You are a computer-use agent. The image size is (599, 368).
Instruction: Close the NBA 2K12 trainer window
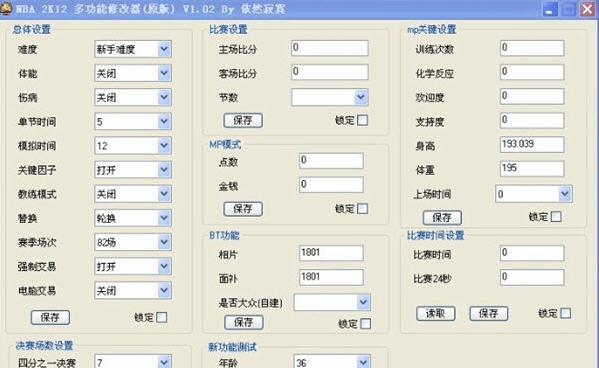click(x=587, y=9)
